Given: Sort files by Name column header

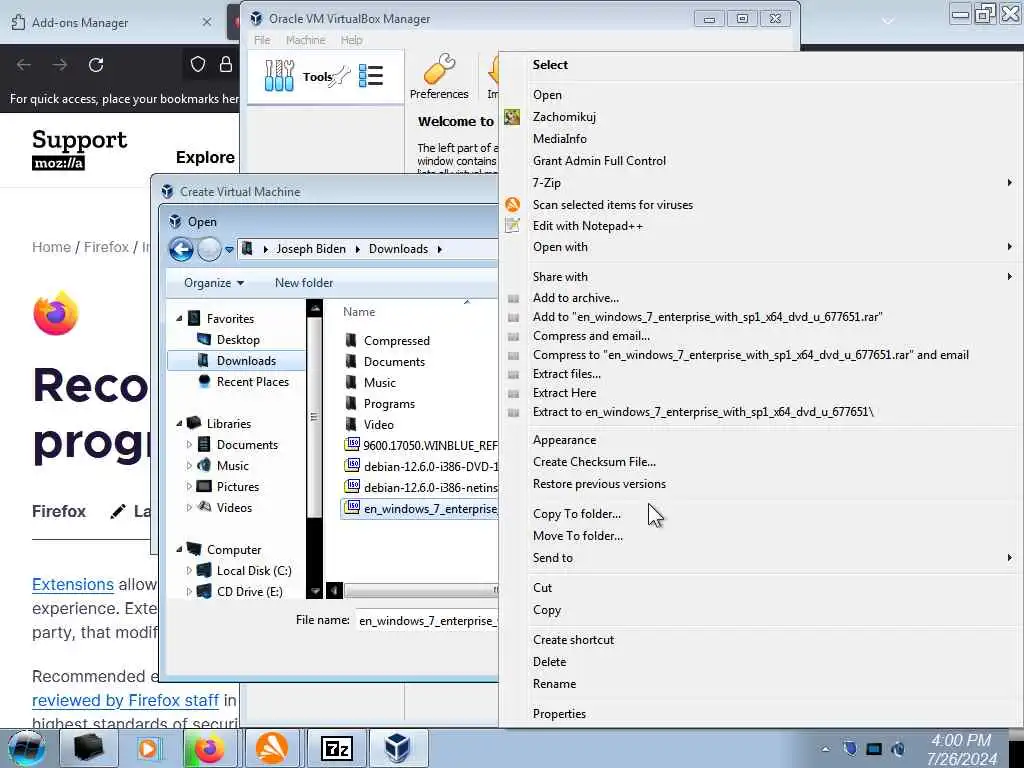Looking at the screenshot, I should 359,312.
